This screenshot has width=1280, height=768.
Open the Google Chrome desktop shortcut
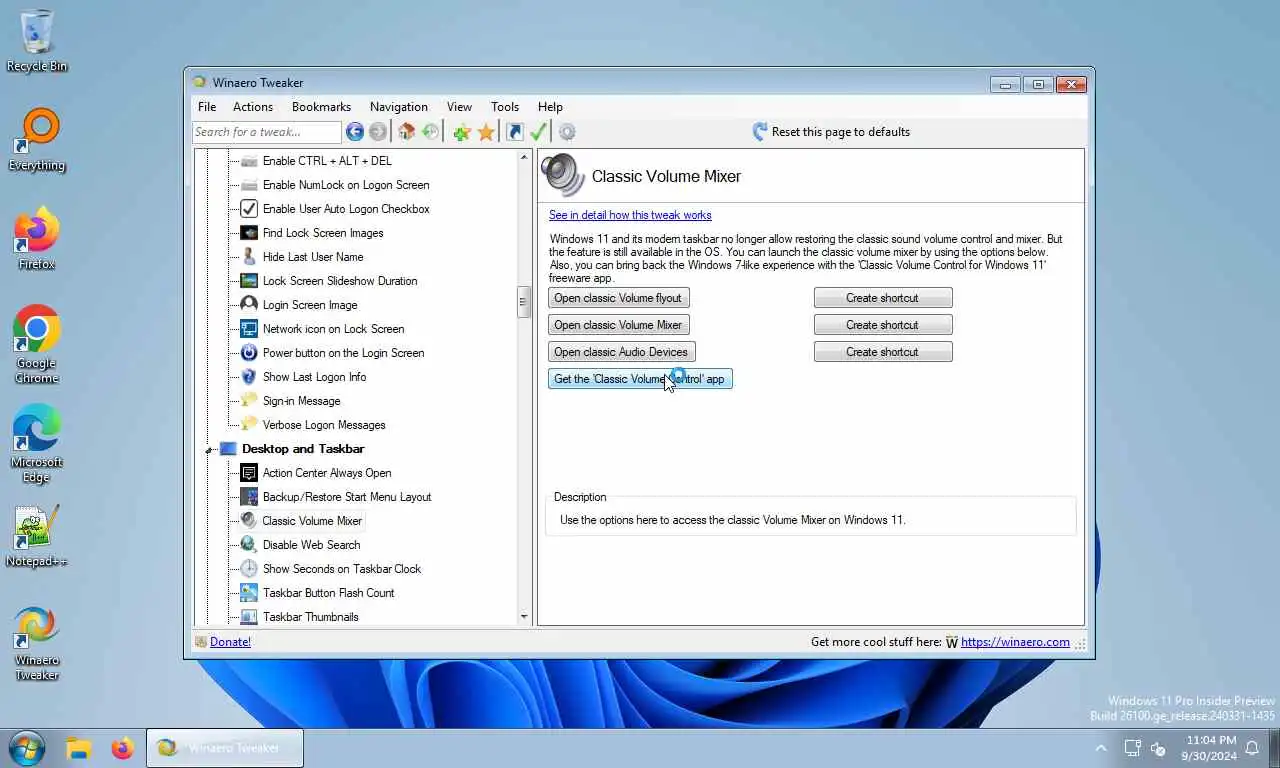coord(37,345)
